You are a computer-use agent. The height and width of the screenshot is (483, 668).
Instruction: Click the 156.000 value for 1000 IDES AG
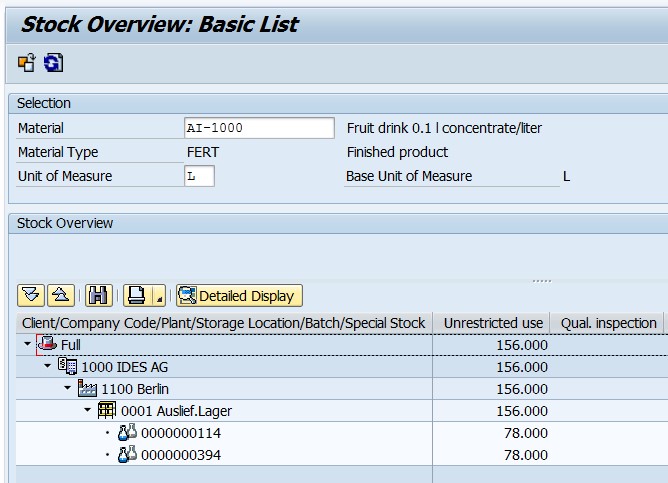point(522,367)
